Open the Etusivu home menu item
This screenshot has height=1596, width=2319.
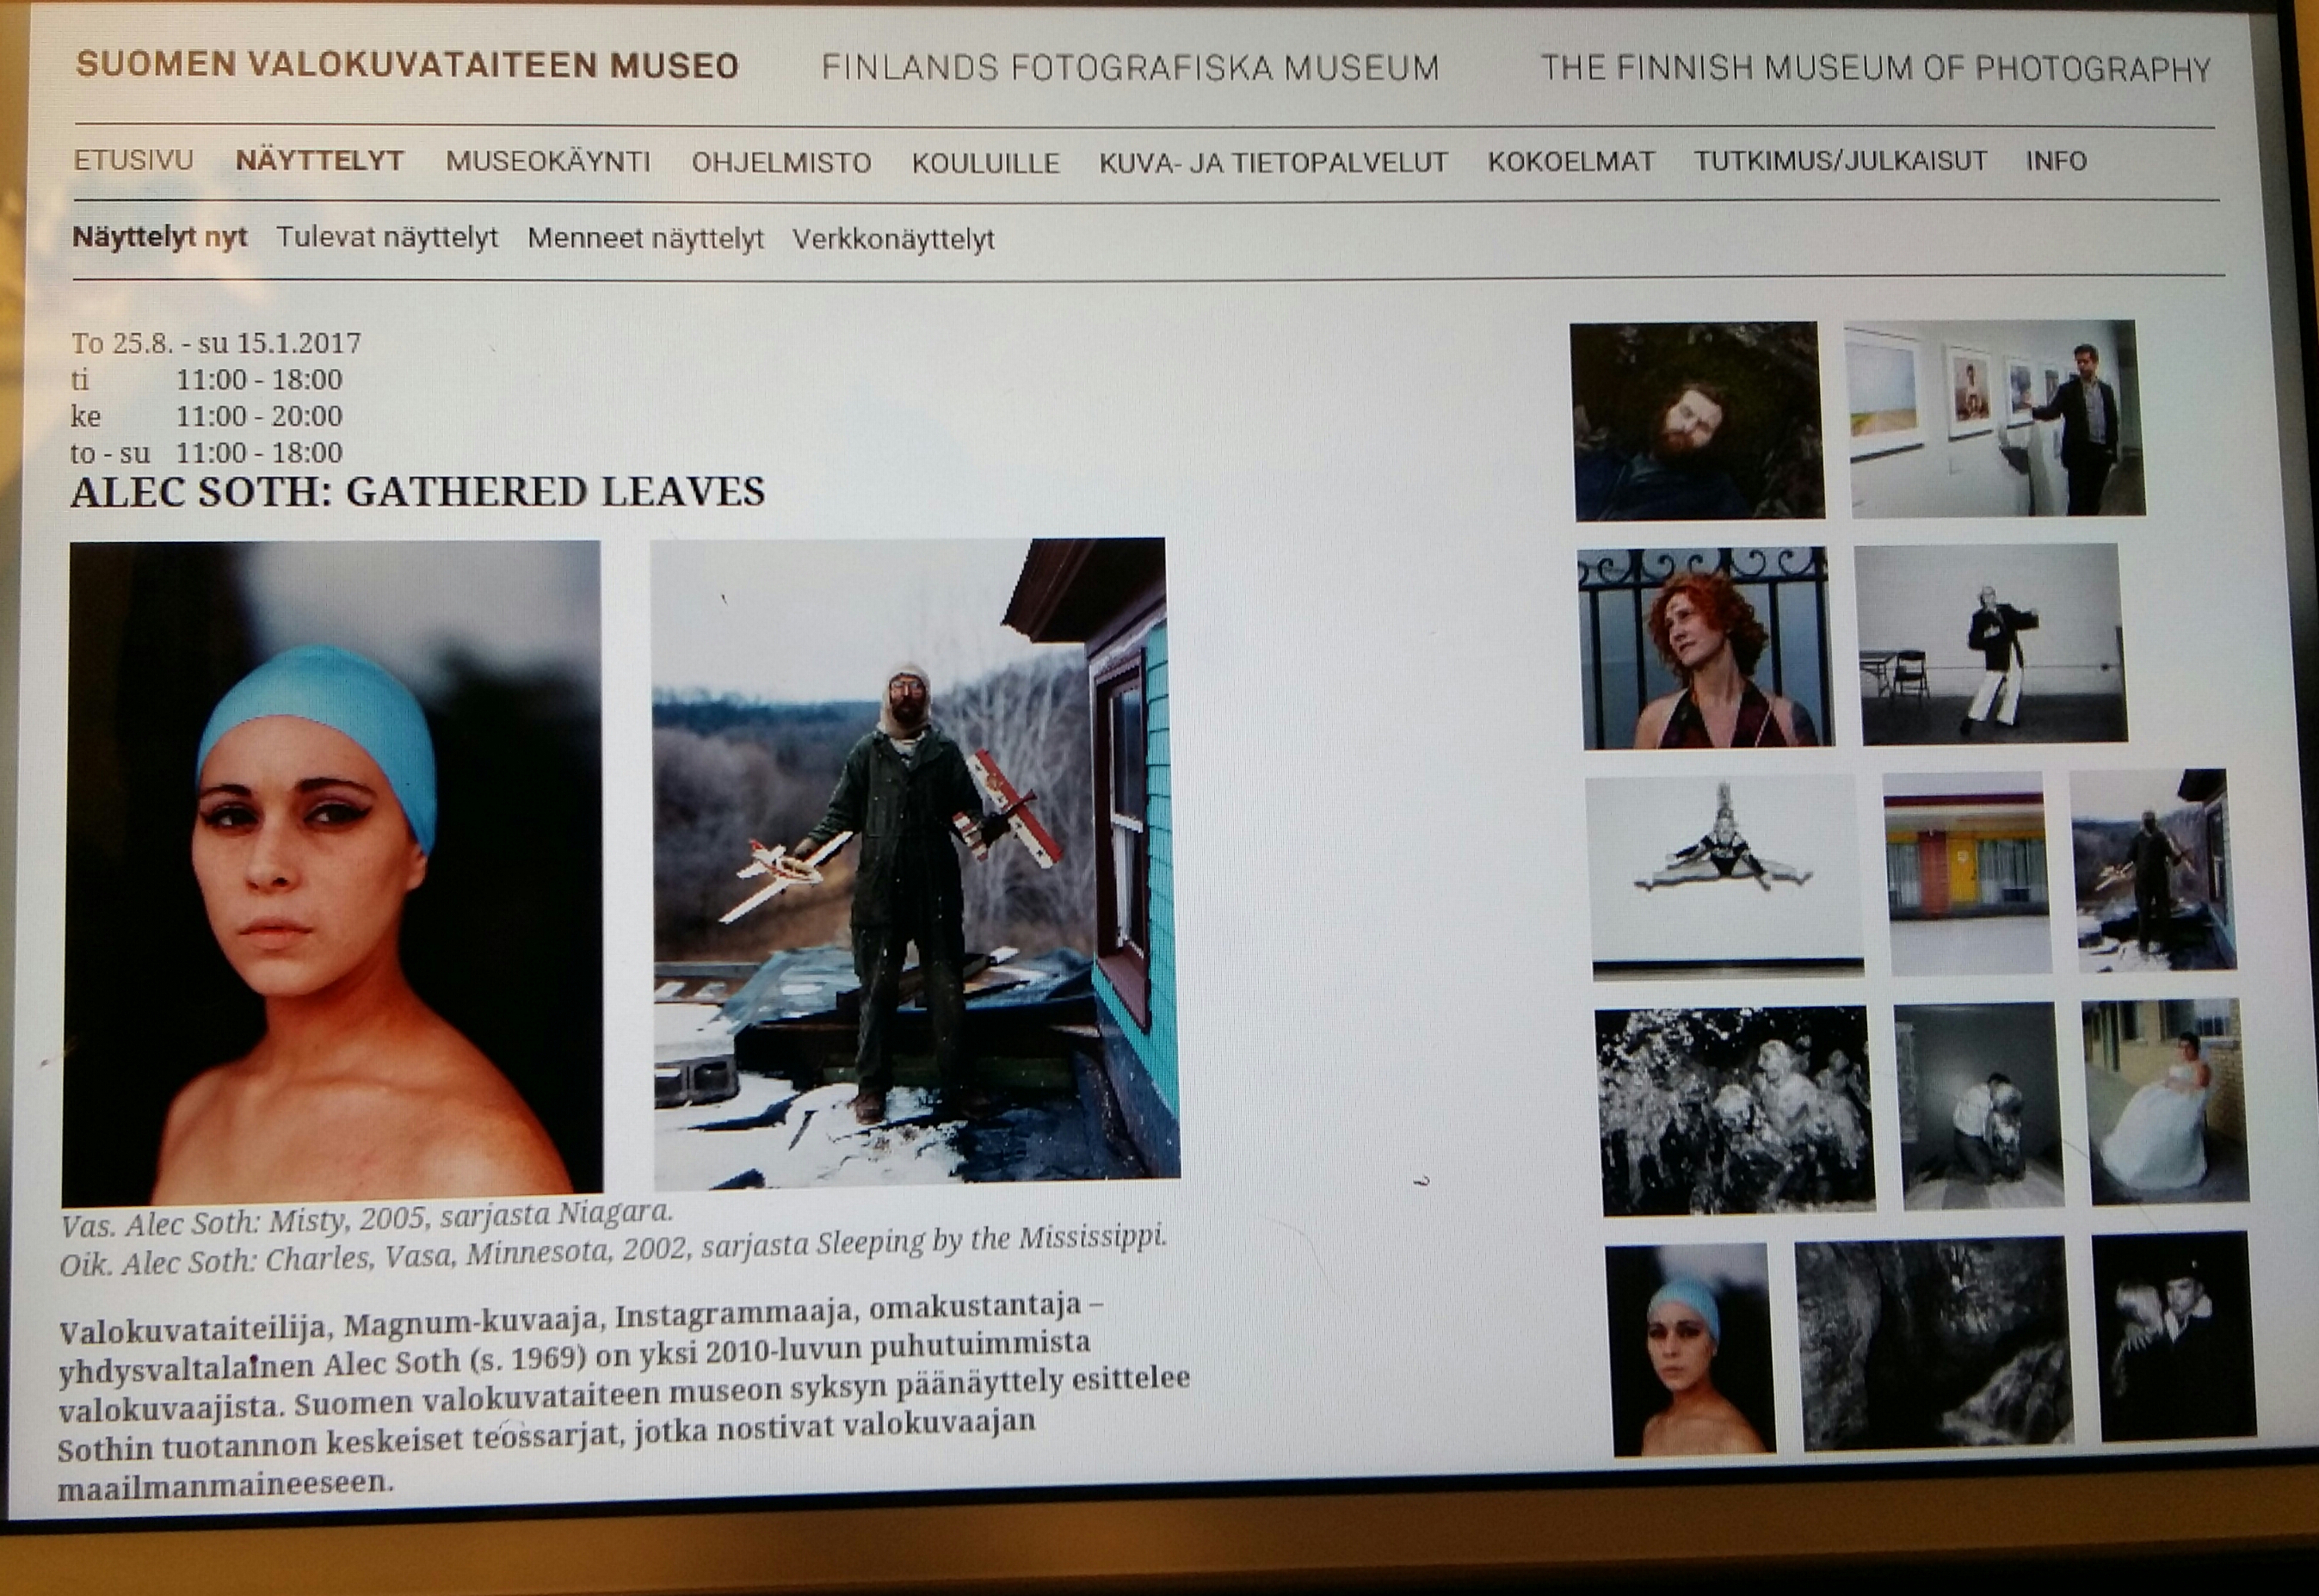pyautogui.click(x=133, y=160)
